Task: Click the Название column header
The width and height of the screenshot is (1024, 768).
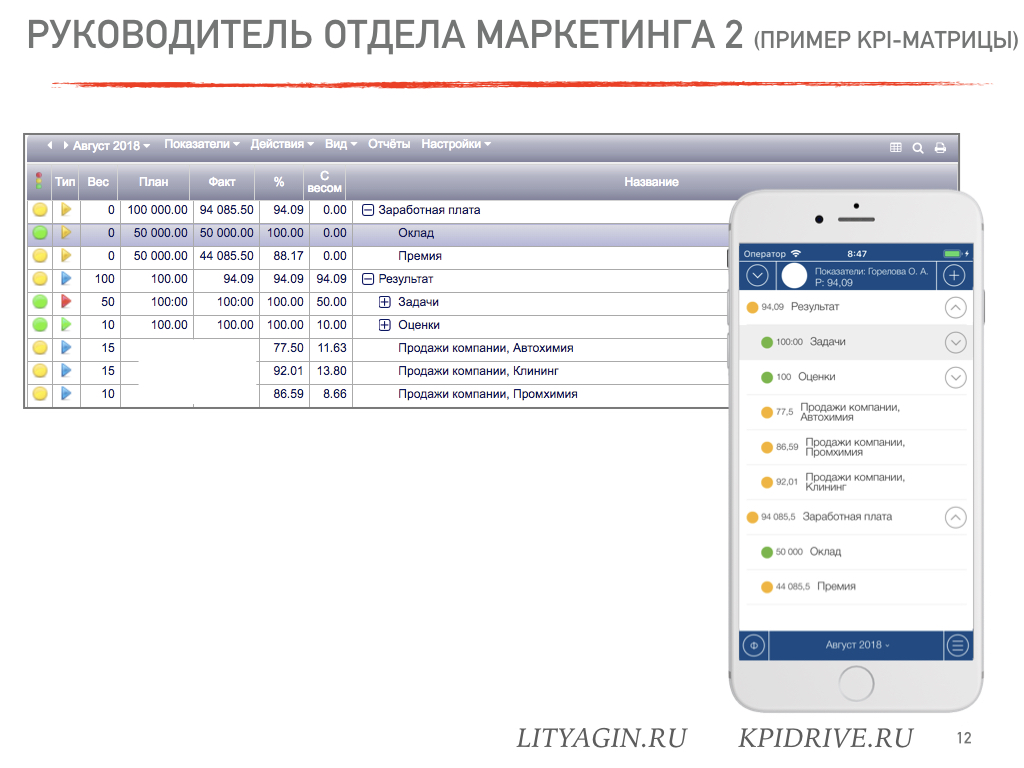Action: point(651,182)
